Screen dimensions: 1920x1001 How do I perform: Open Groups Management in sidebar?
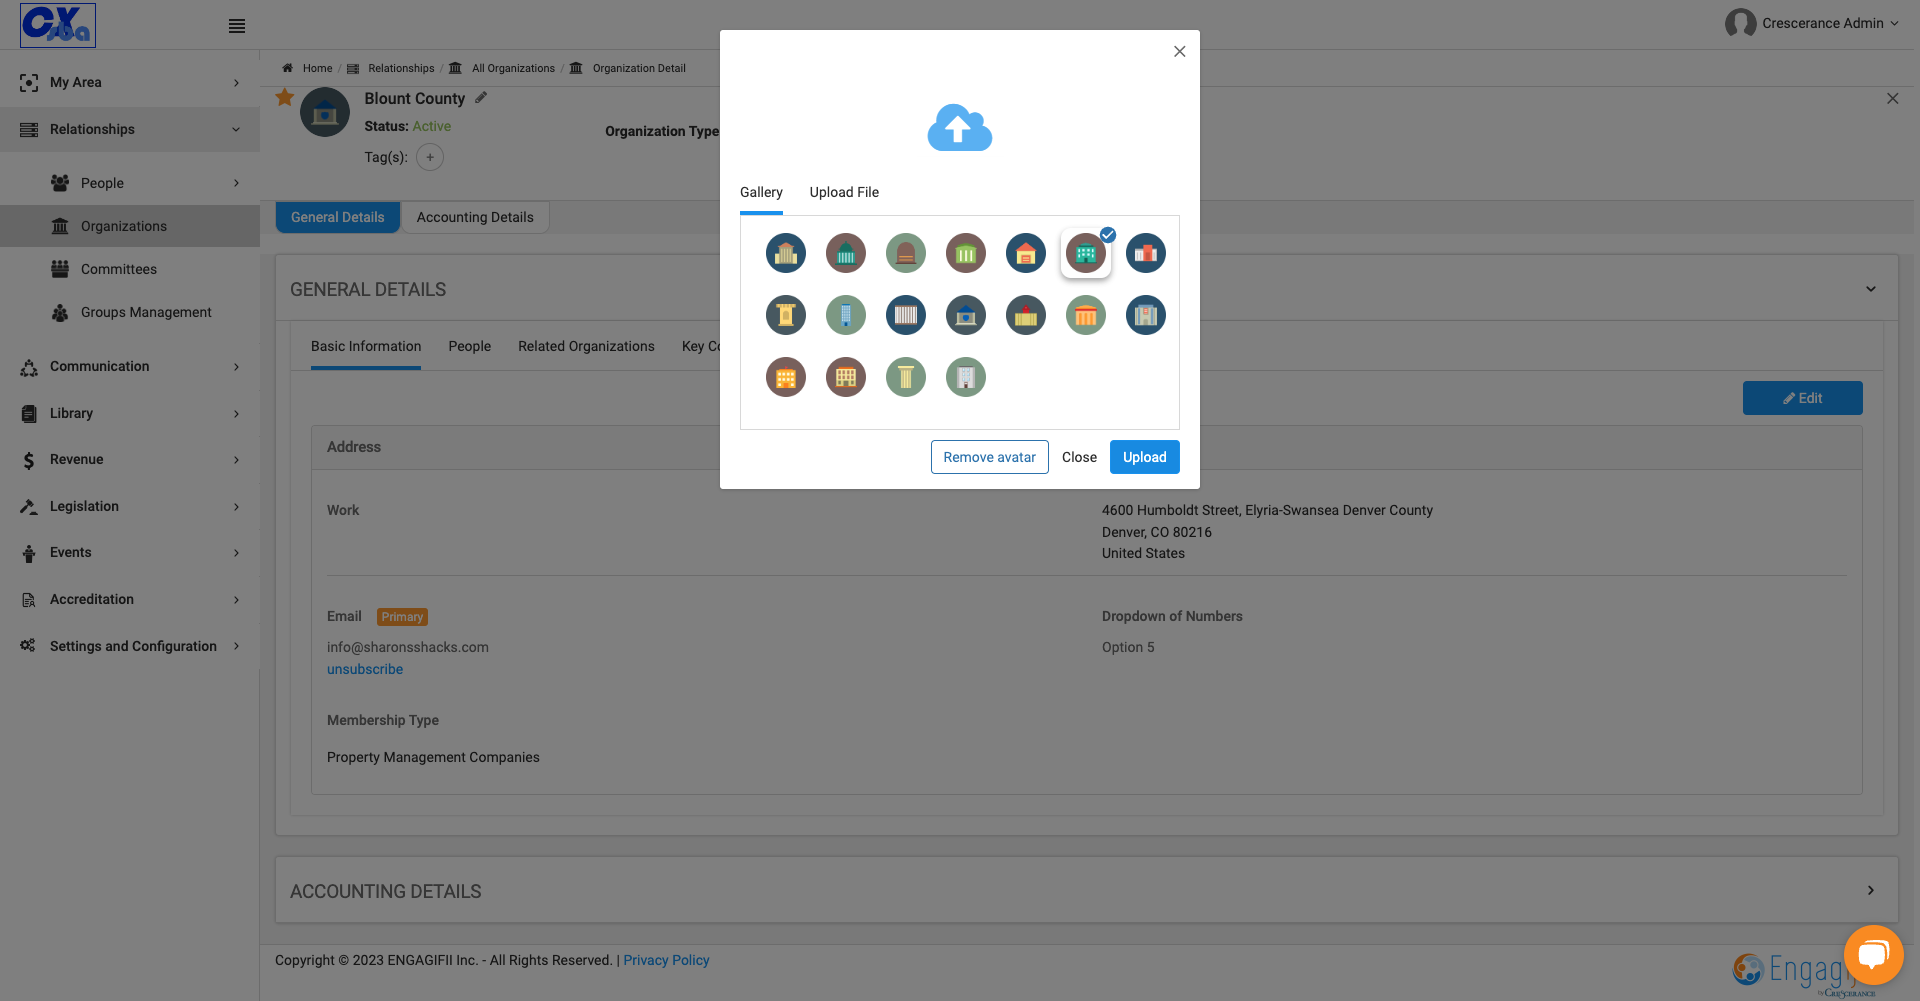tap(146, 312)
